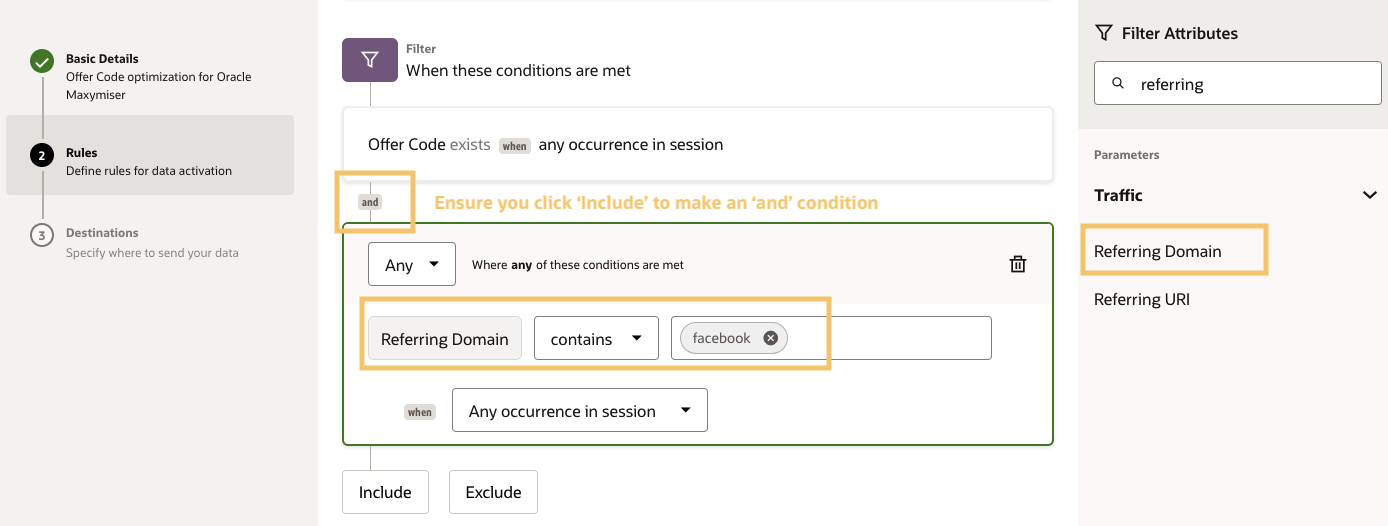
Task: Click the Referring Domain condition label
Action: (445, 338)
